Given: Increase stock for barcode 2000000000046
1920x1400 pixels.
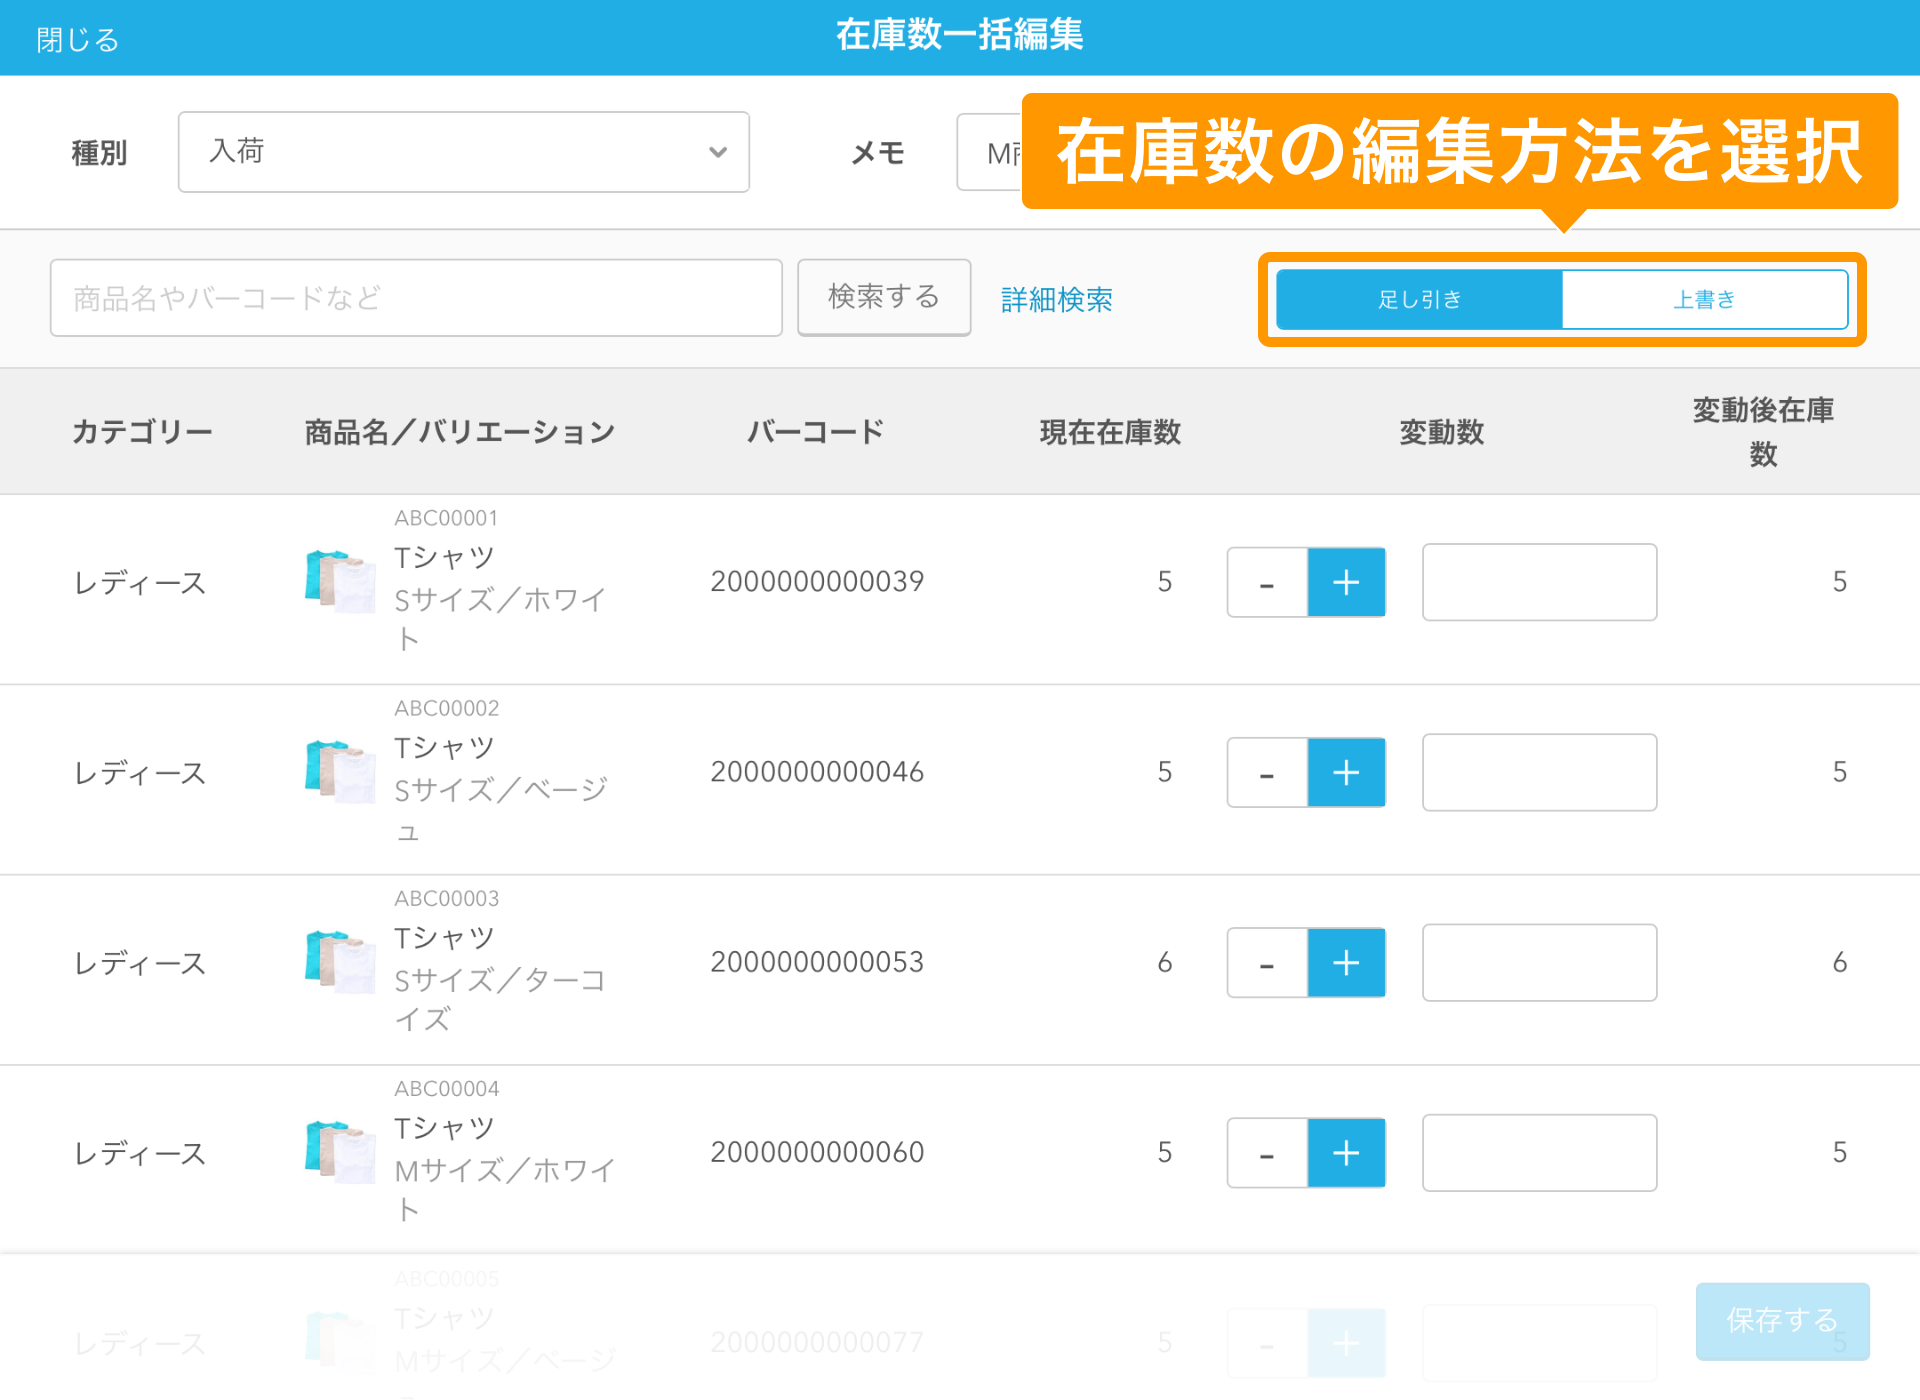Looking at the screenshot, I should (x=1346, y=772).
